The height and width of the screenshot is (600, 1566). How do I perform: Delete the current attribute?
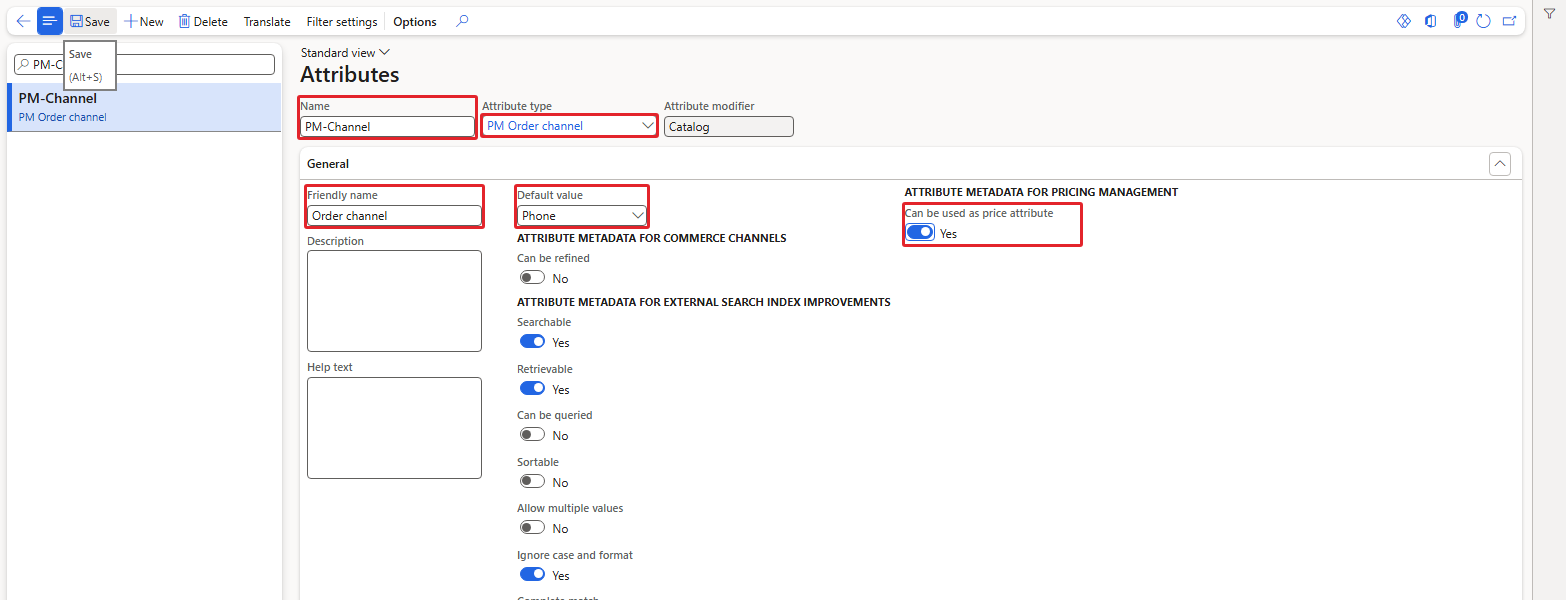point(203,21)
